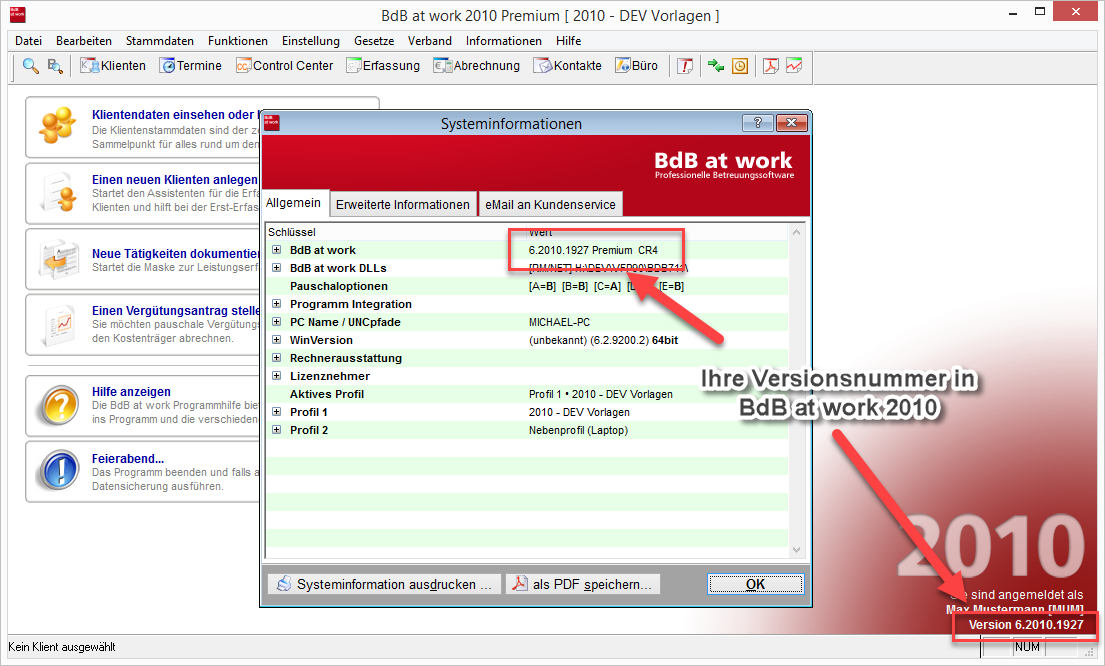Open Büro from the toolbar
Image resolution: width=1105 pixels, height=666 pixels.
pyautogui.click(x=636, y=66)
